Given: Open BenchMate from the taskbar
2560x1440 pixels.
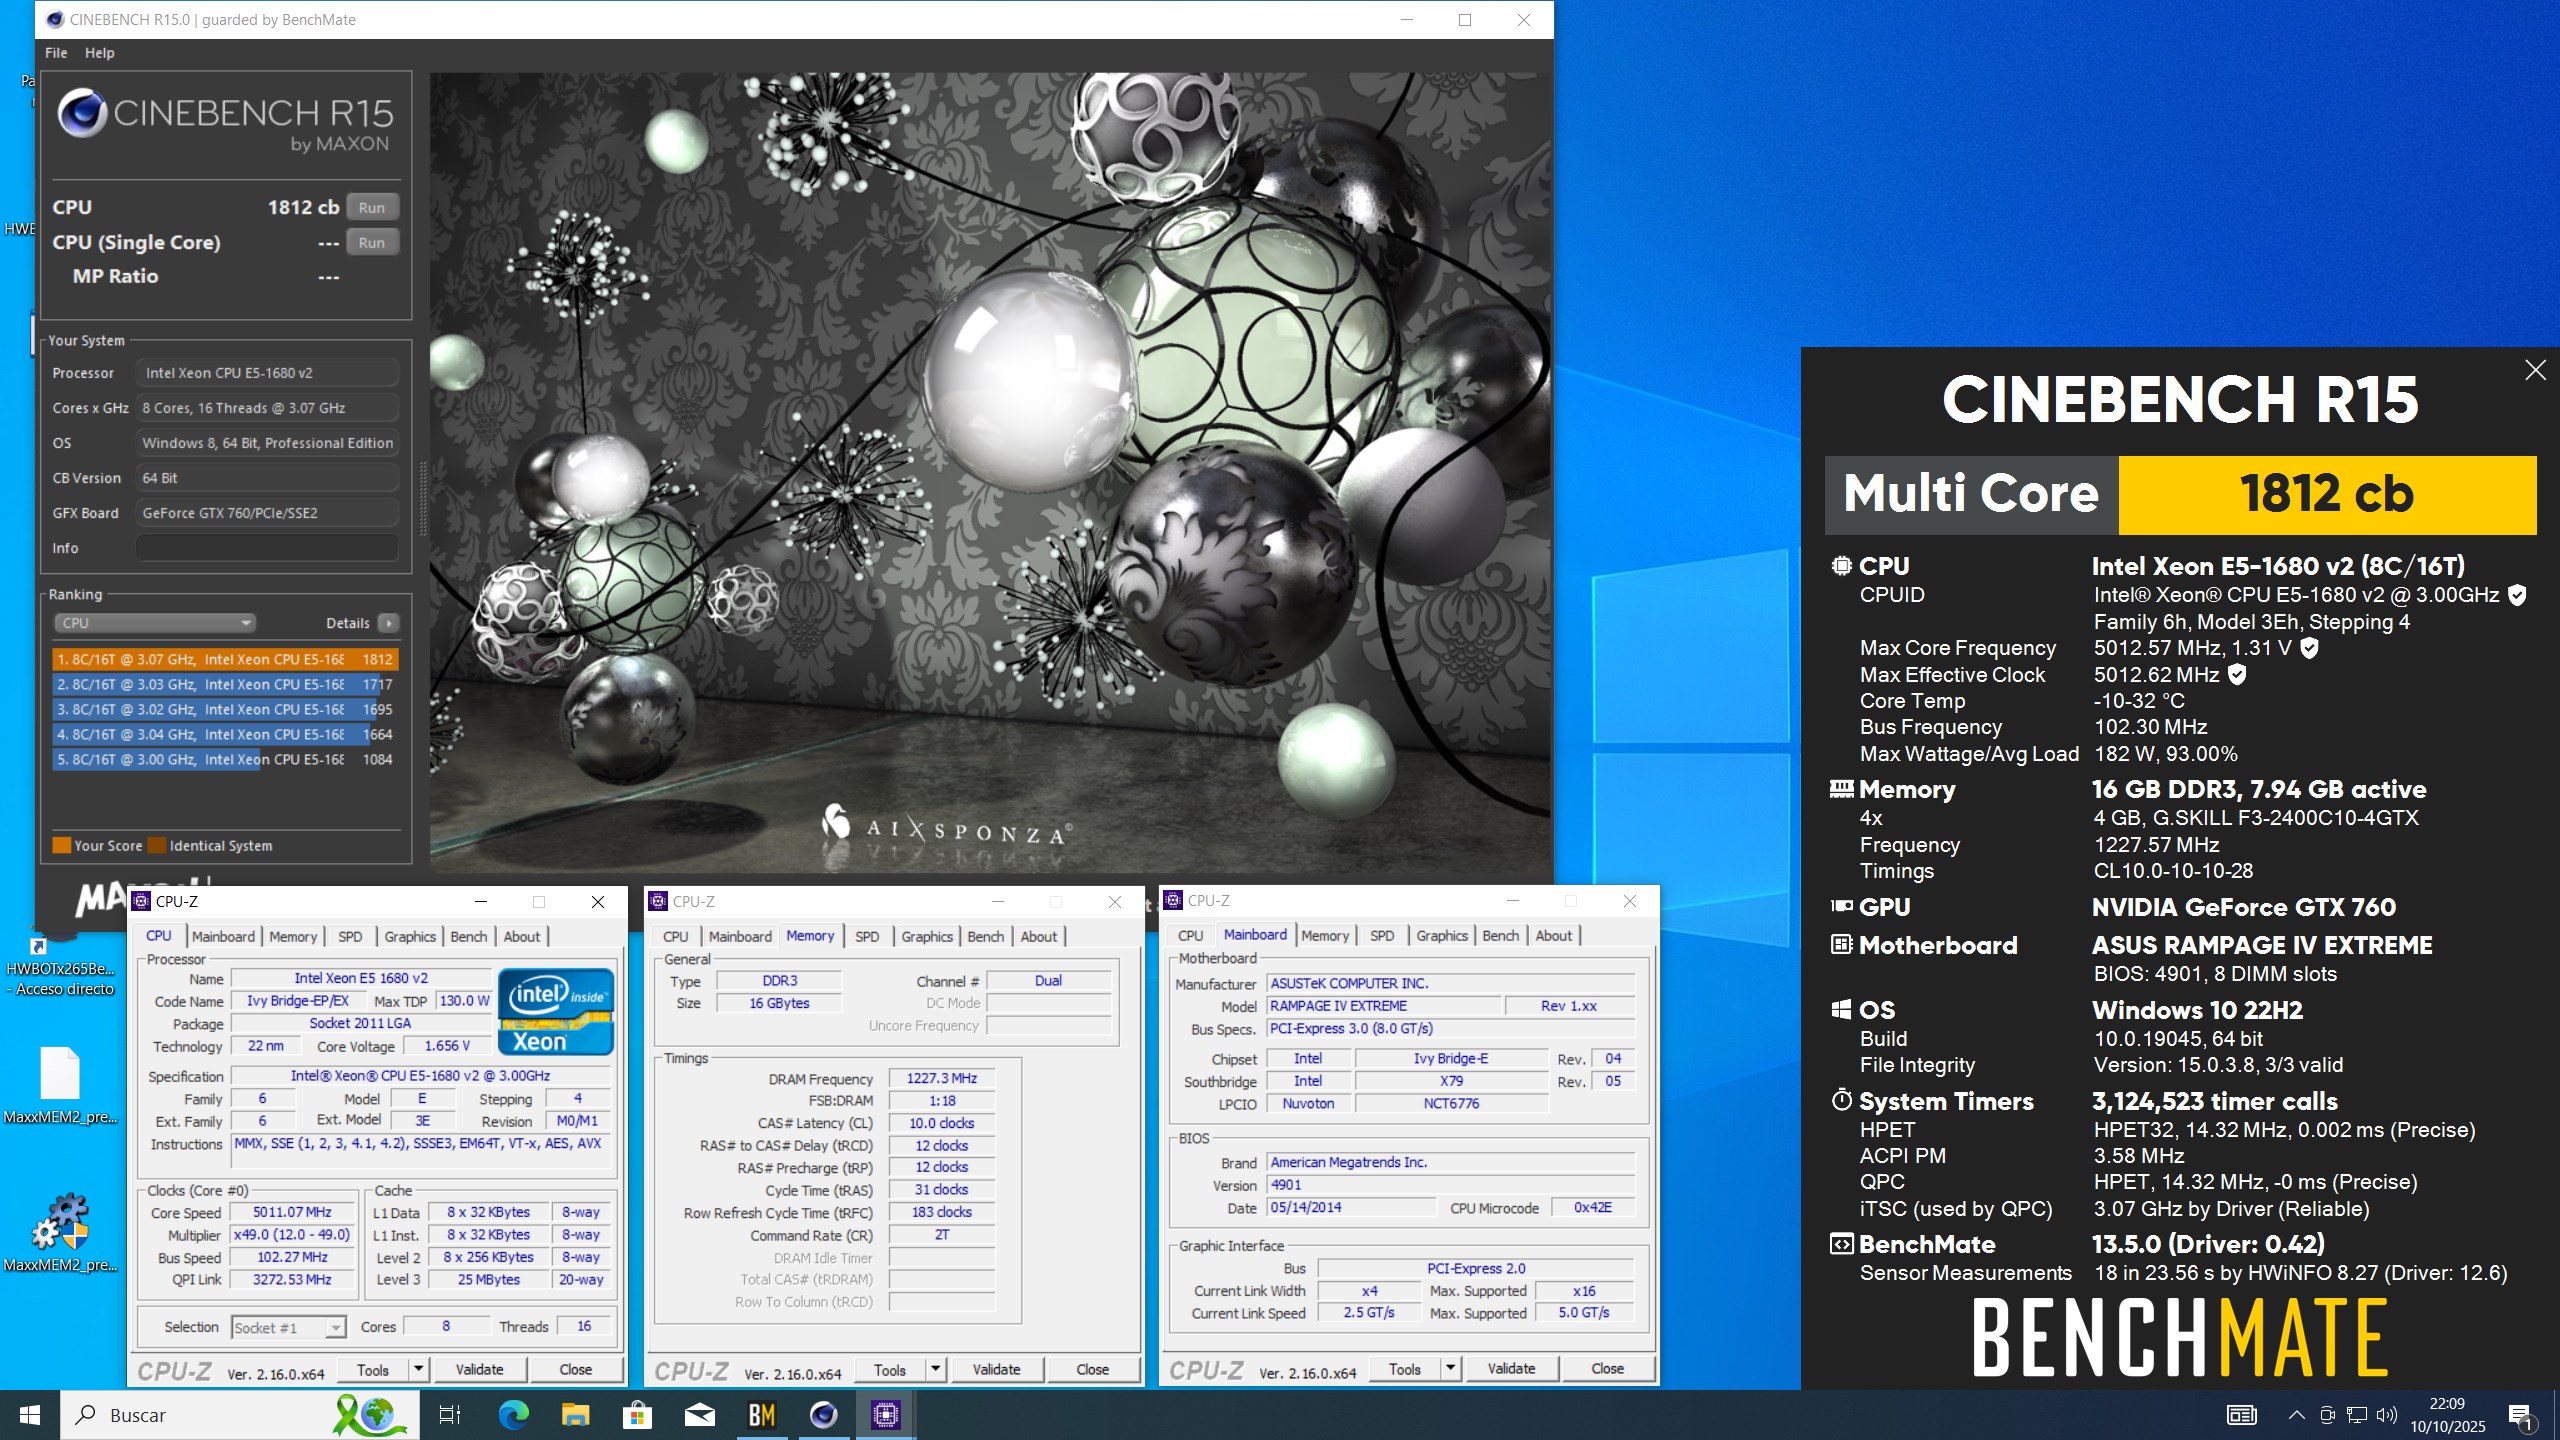Looking at the screenshot, I should pyautogui.click(x=761, y=1415).
